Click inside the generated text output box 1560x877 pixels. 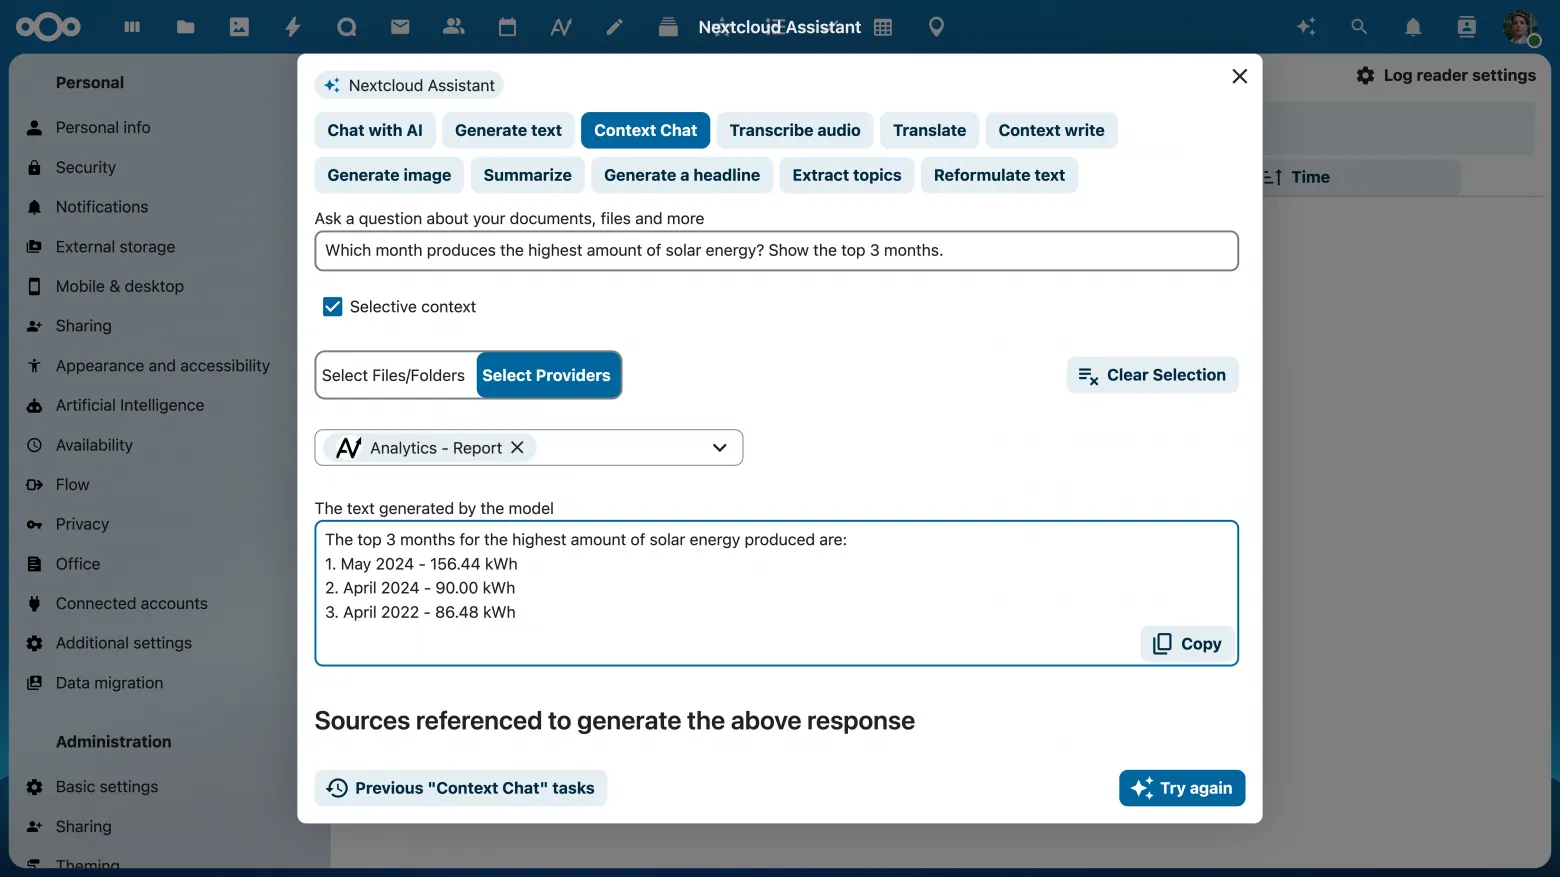tap(777, 593)
